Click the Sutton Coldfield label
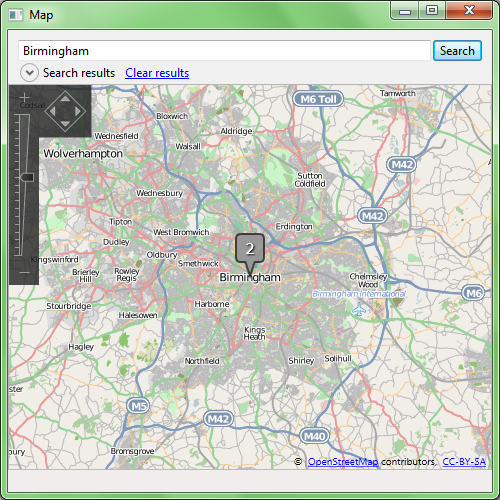The width and height of the screenshot is (500, 500). click(x=310, y=180)
